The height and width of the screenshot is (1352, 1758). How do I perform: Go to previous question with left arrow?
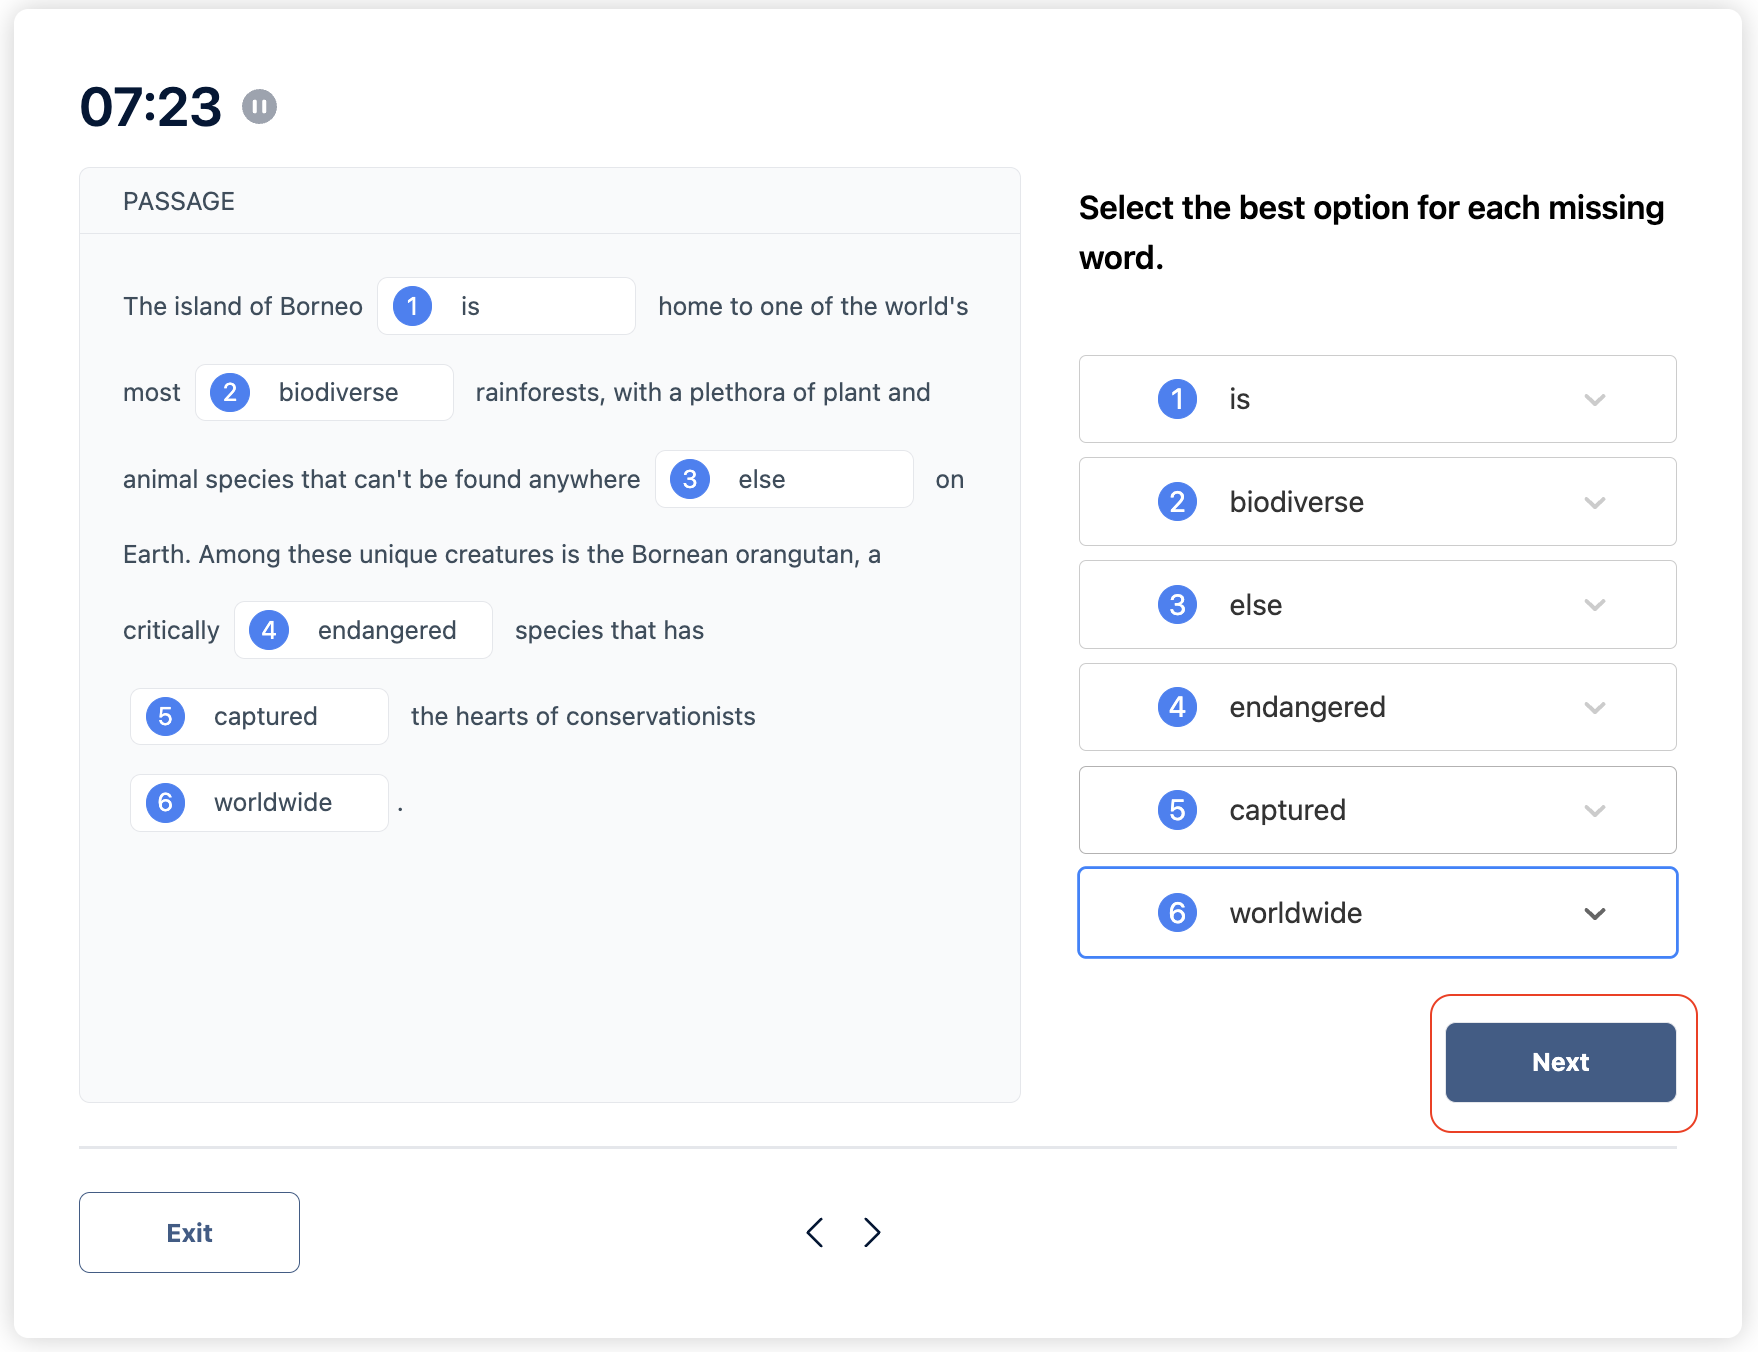coord(814,1233)
